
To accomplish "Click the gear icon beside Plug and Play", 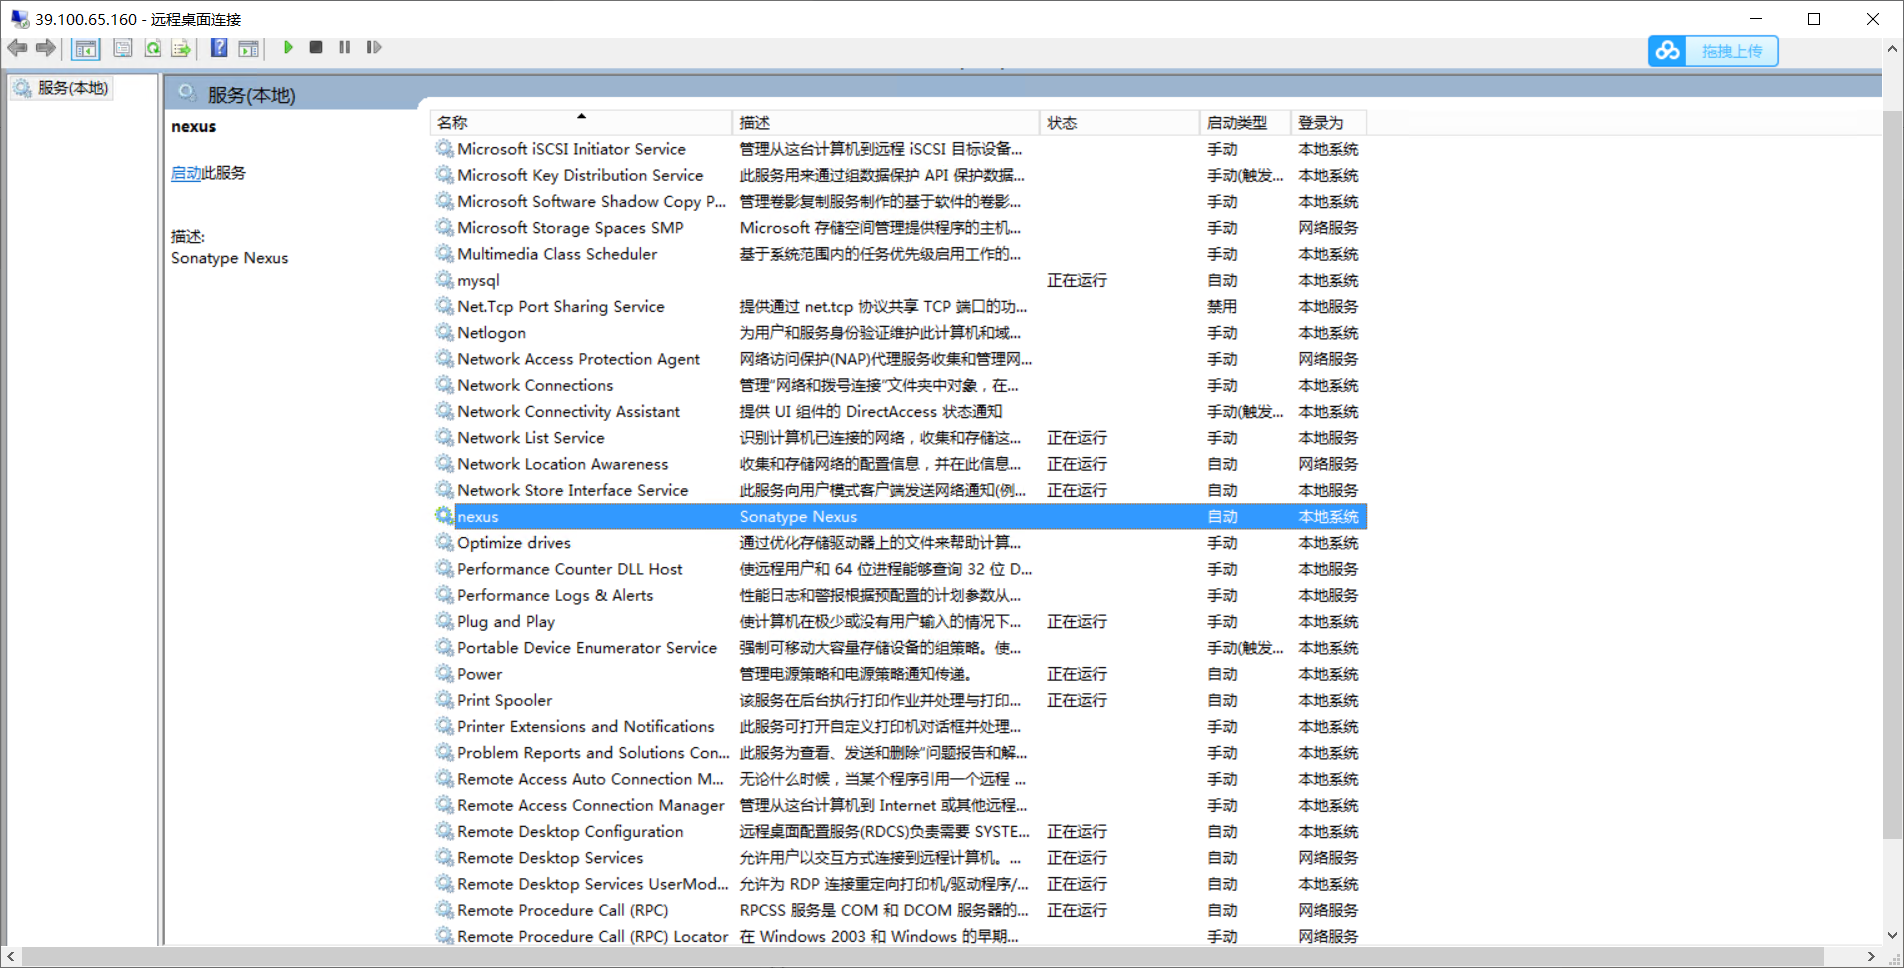I will tap(444, 620).
